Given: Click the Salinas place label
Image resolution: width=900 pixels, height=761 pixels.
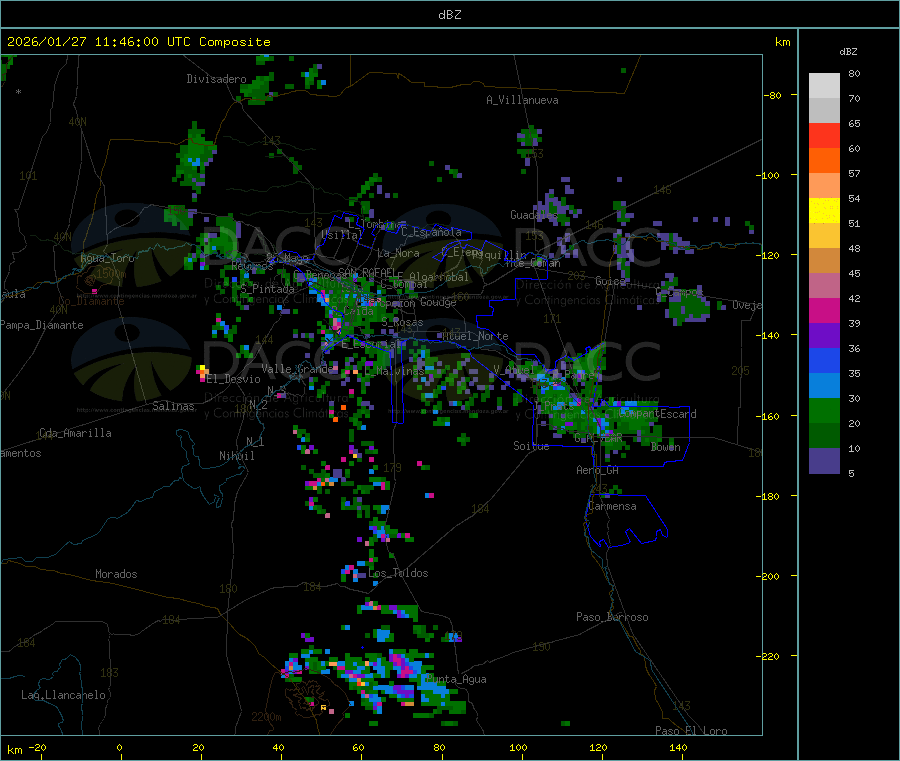Looking at the screenshot, I should [173, 406].
